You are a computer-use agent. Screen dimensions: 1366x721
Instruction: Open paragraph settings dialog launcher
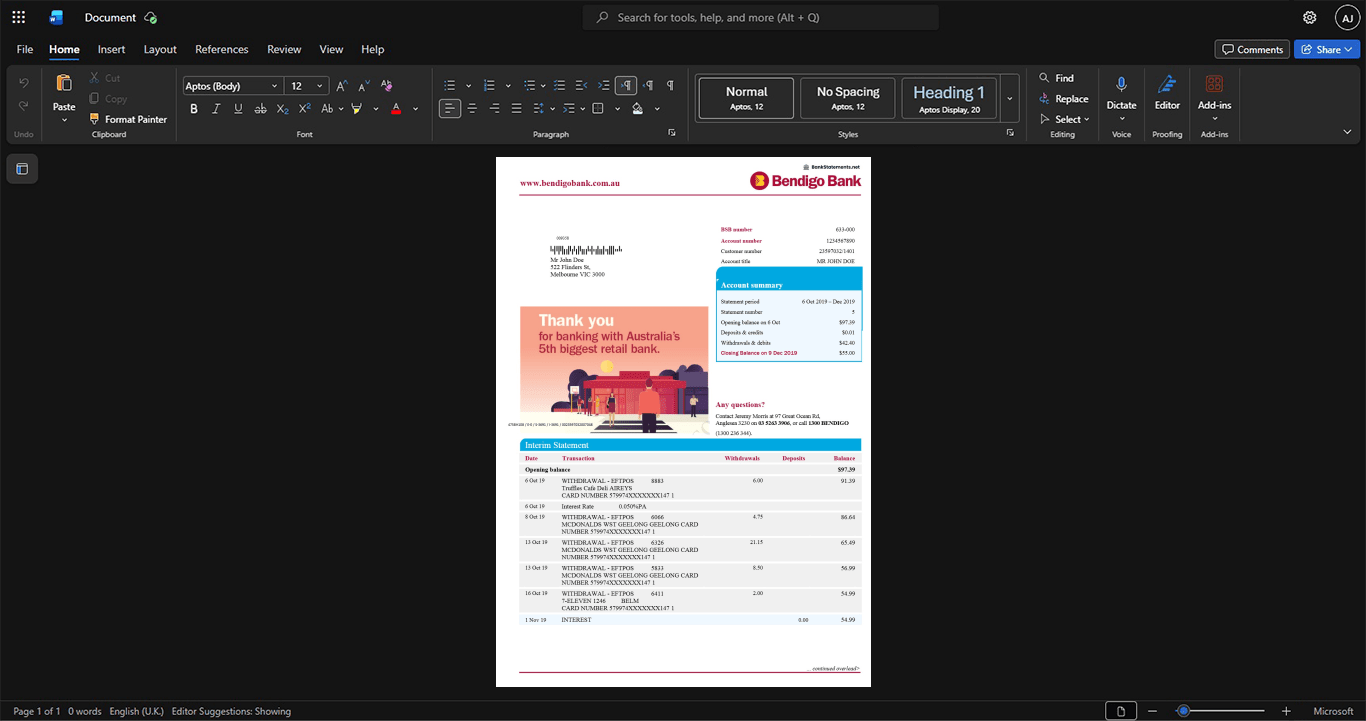click(x=672, y=133)
